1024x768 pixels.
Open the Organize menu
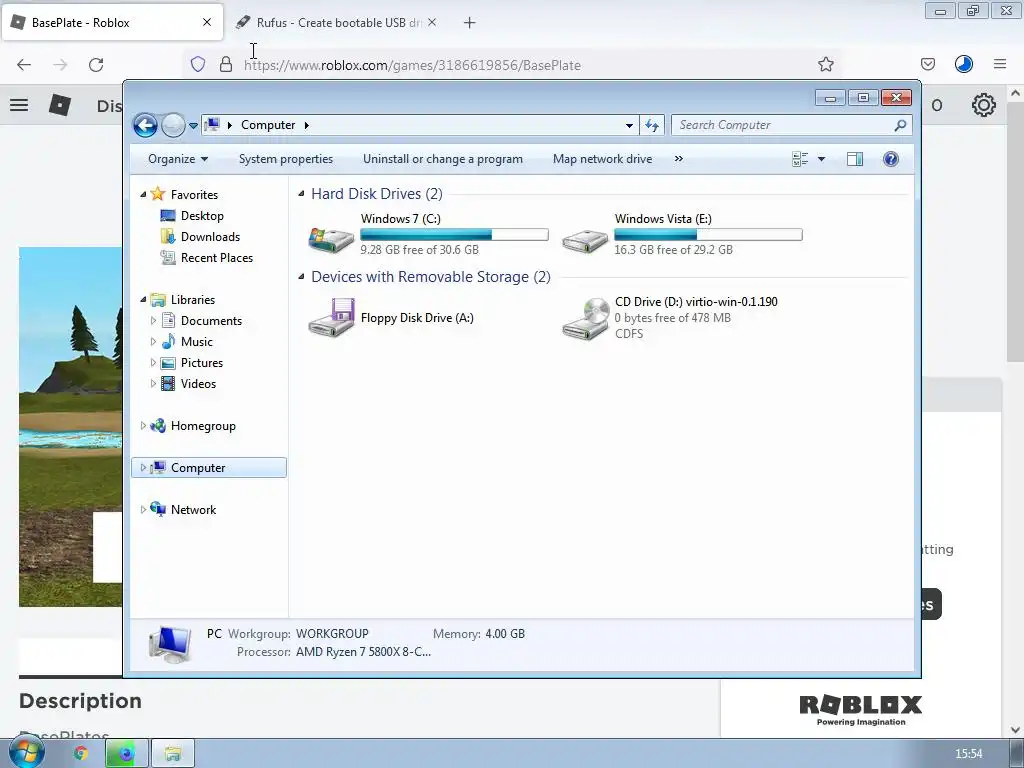[178, 159]
